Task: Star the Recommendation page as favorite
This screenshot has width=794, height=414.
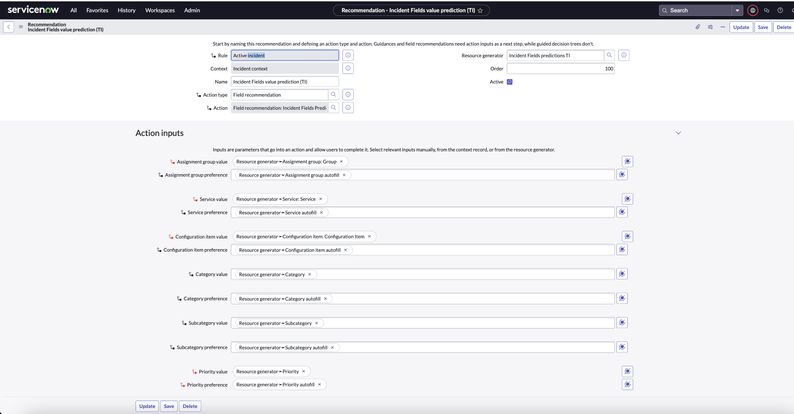Action: [481, 10]
